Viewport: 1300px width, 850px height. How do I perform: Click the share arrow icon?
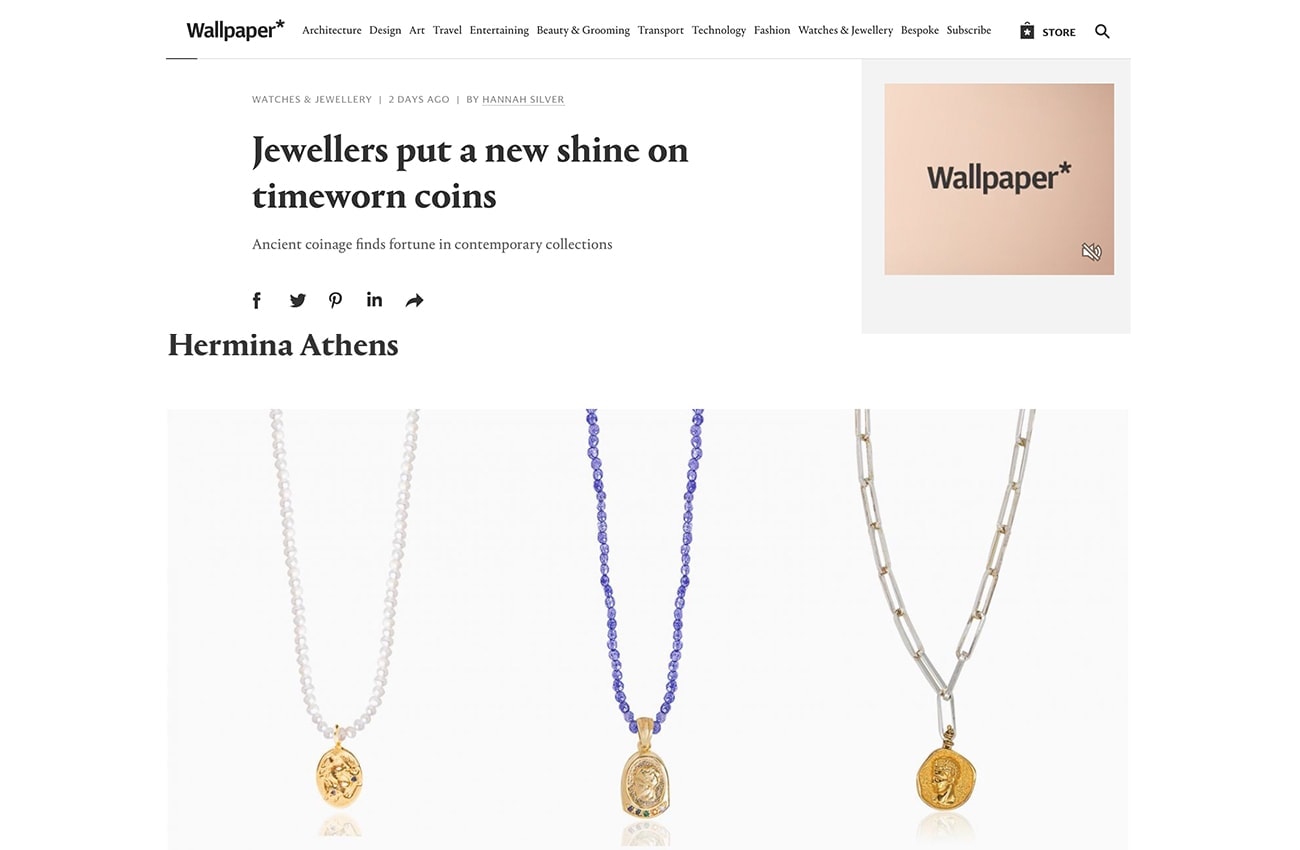414,300
